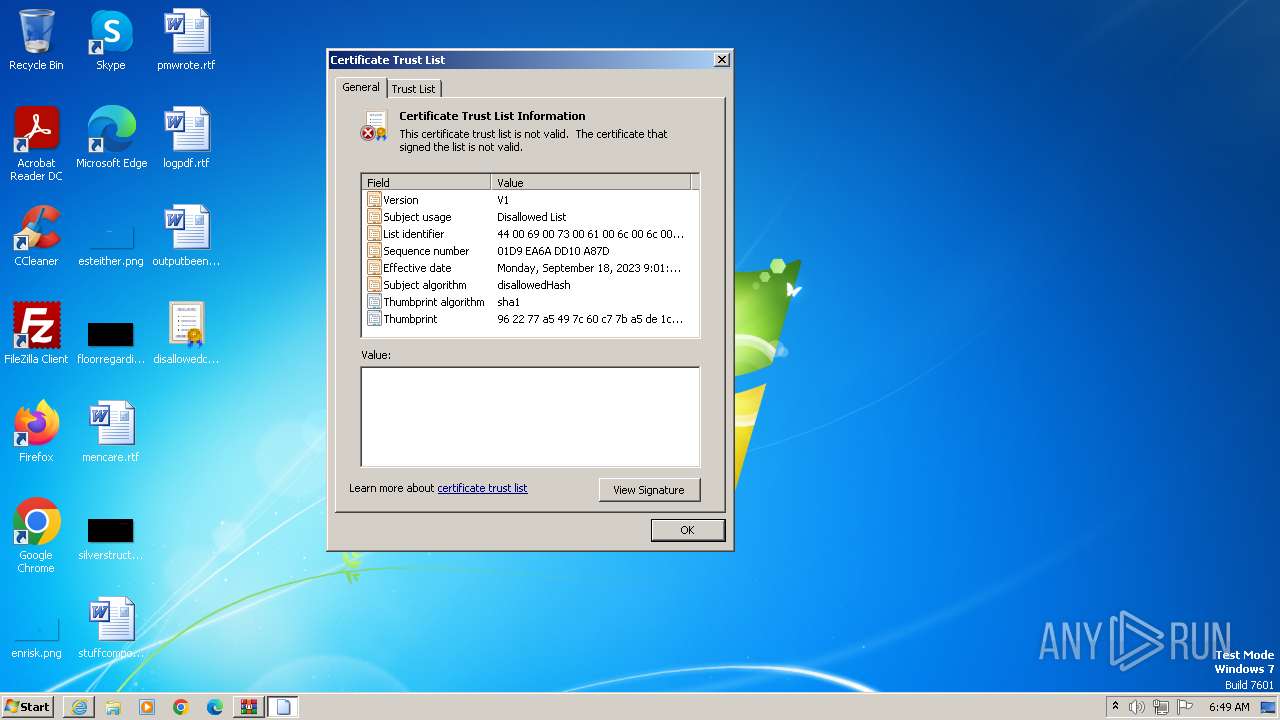Click the Disallowed List value cell

(531, 217)
